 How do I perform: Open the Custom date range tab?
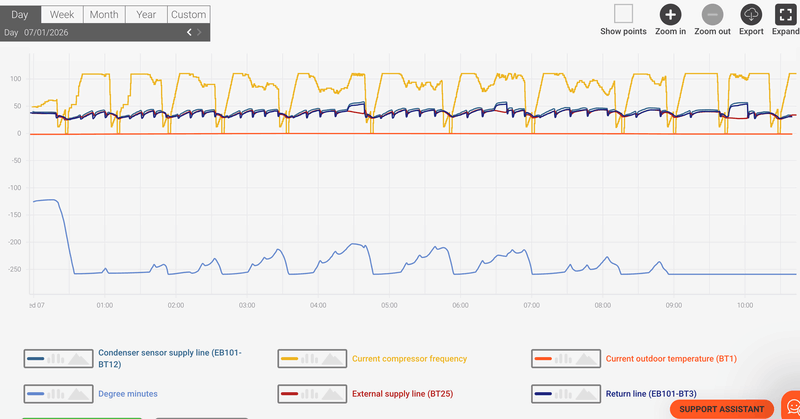point(188,14)
